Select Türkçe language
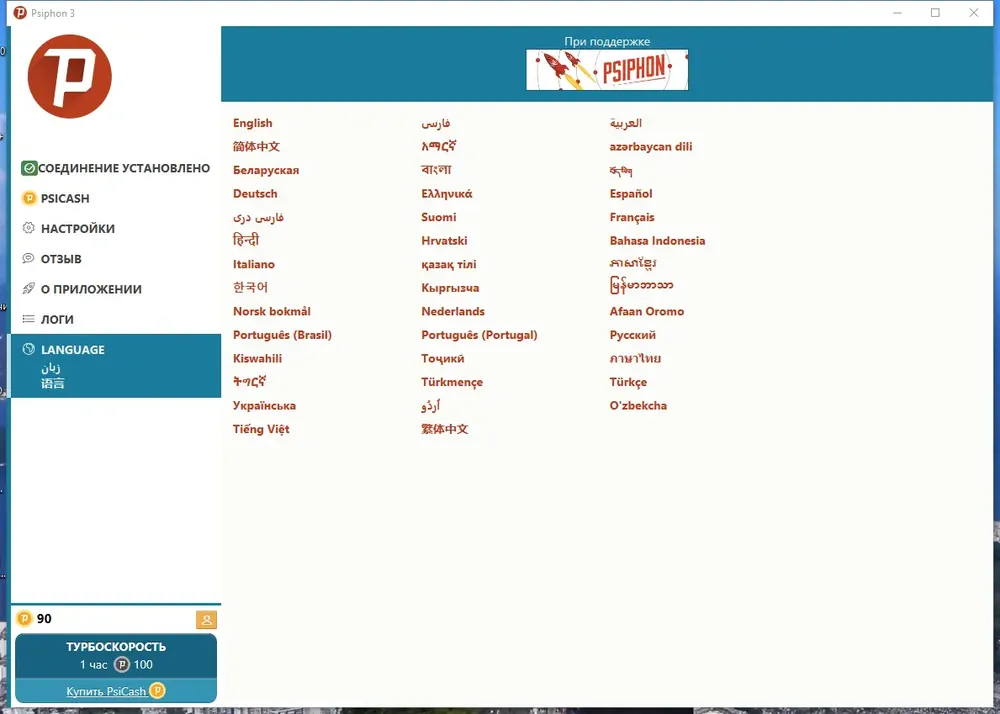The width and height of the screenshot is (1000, 714). (x=628, y=382)
